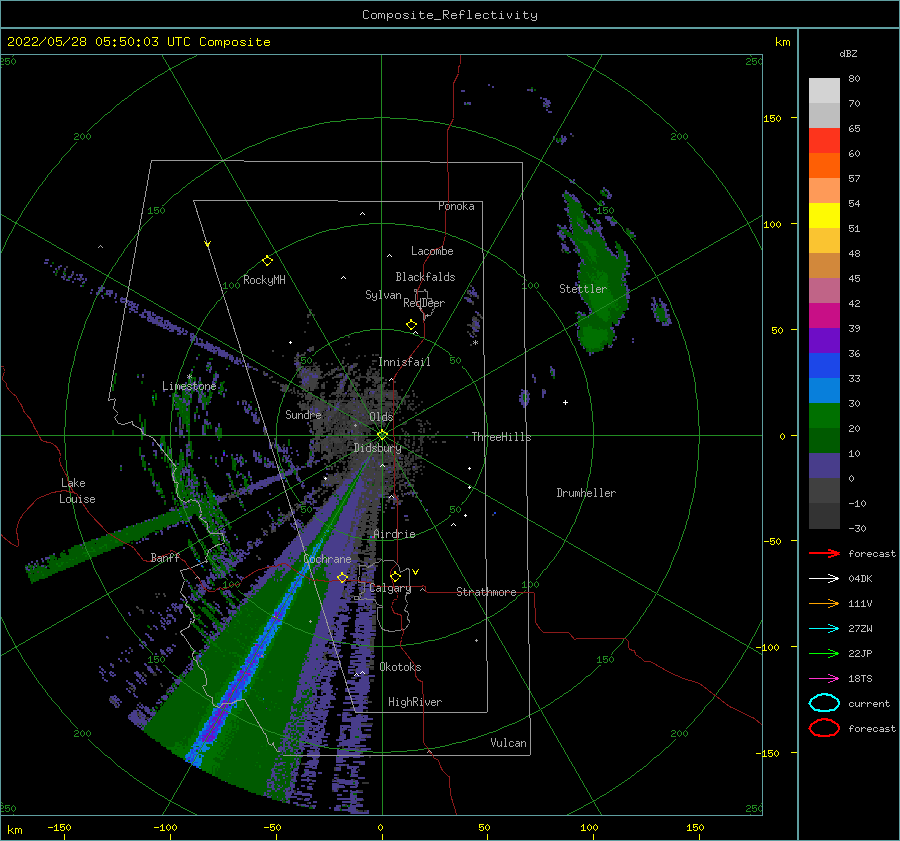Screen dimensions: 900x841
Task: Click the 'HighRiver' town label
Action: (414, 702)
